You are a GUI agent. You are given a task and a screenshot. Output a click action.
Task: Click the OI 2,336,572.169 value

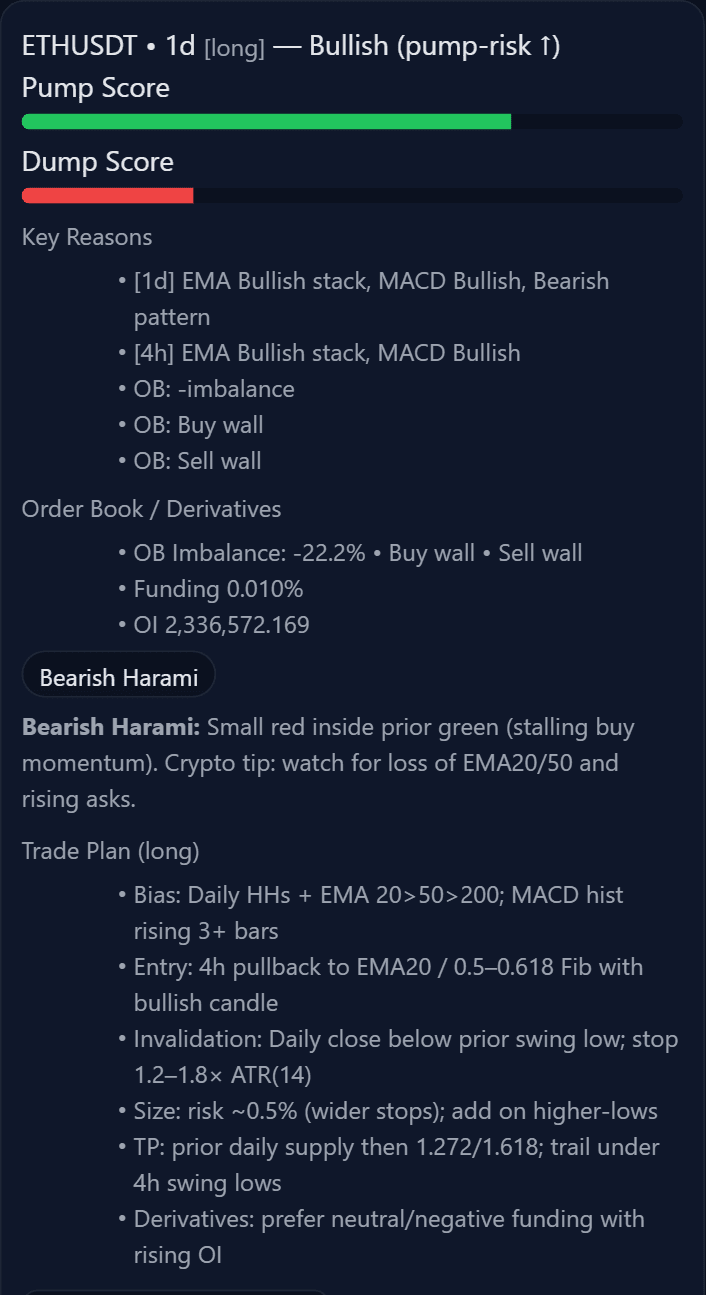[221, 625]
